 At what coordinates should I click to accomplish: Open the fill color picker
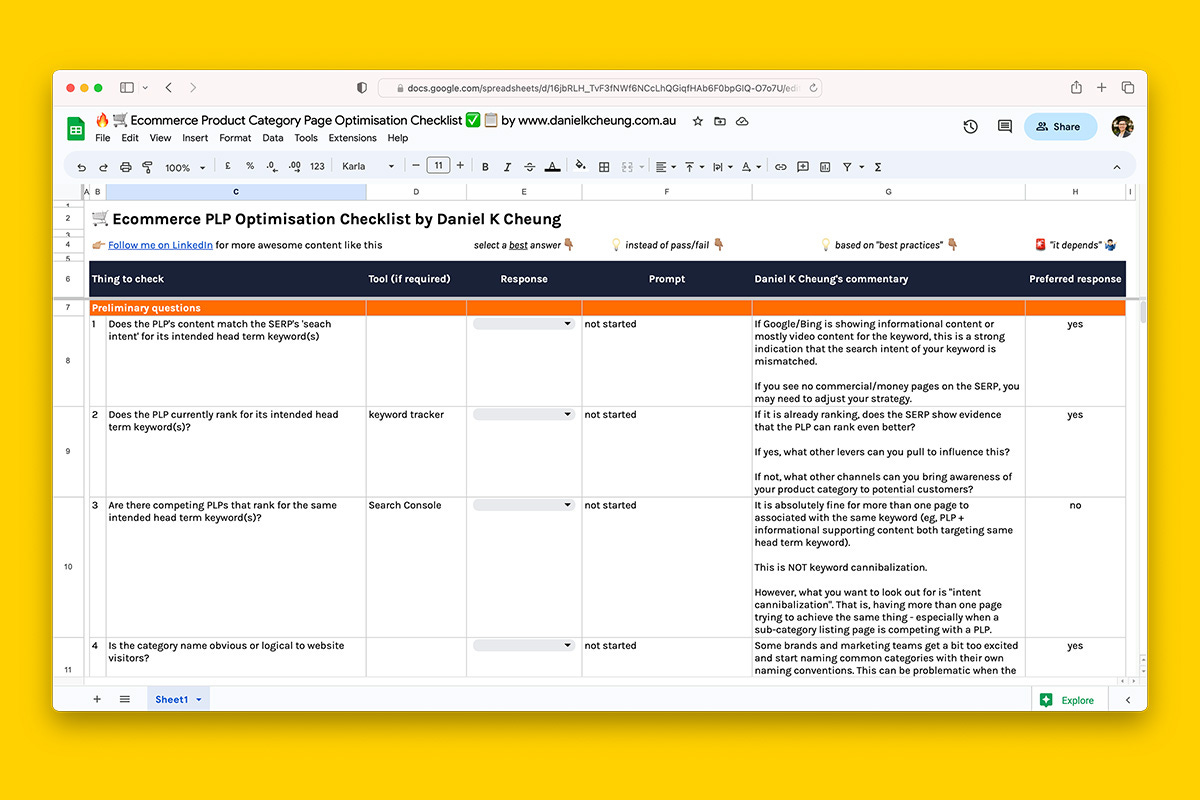581,167
